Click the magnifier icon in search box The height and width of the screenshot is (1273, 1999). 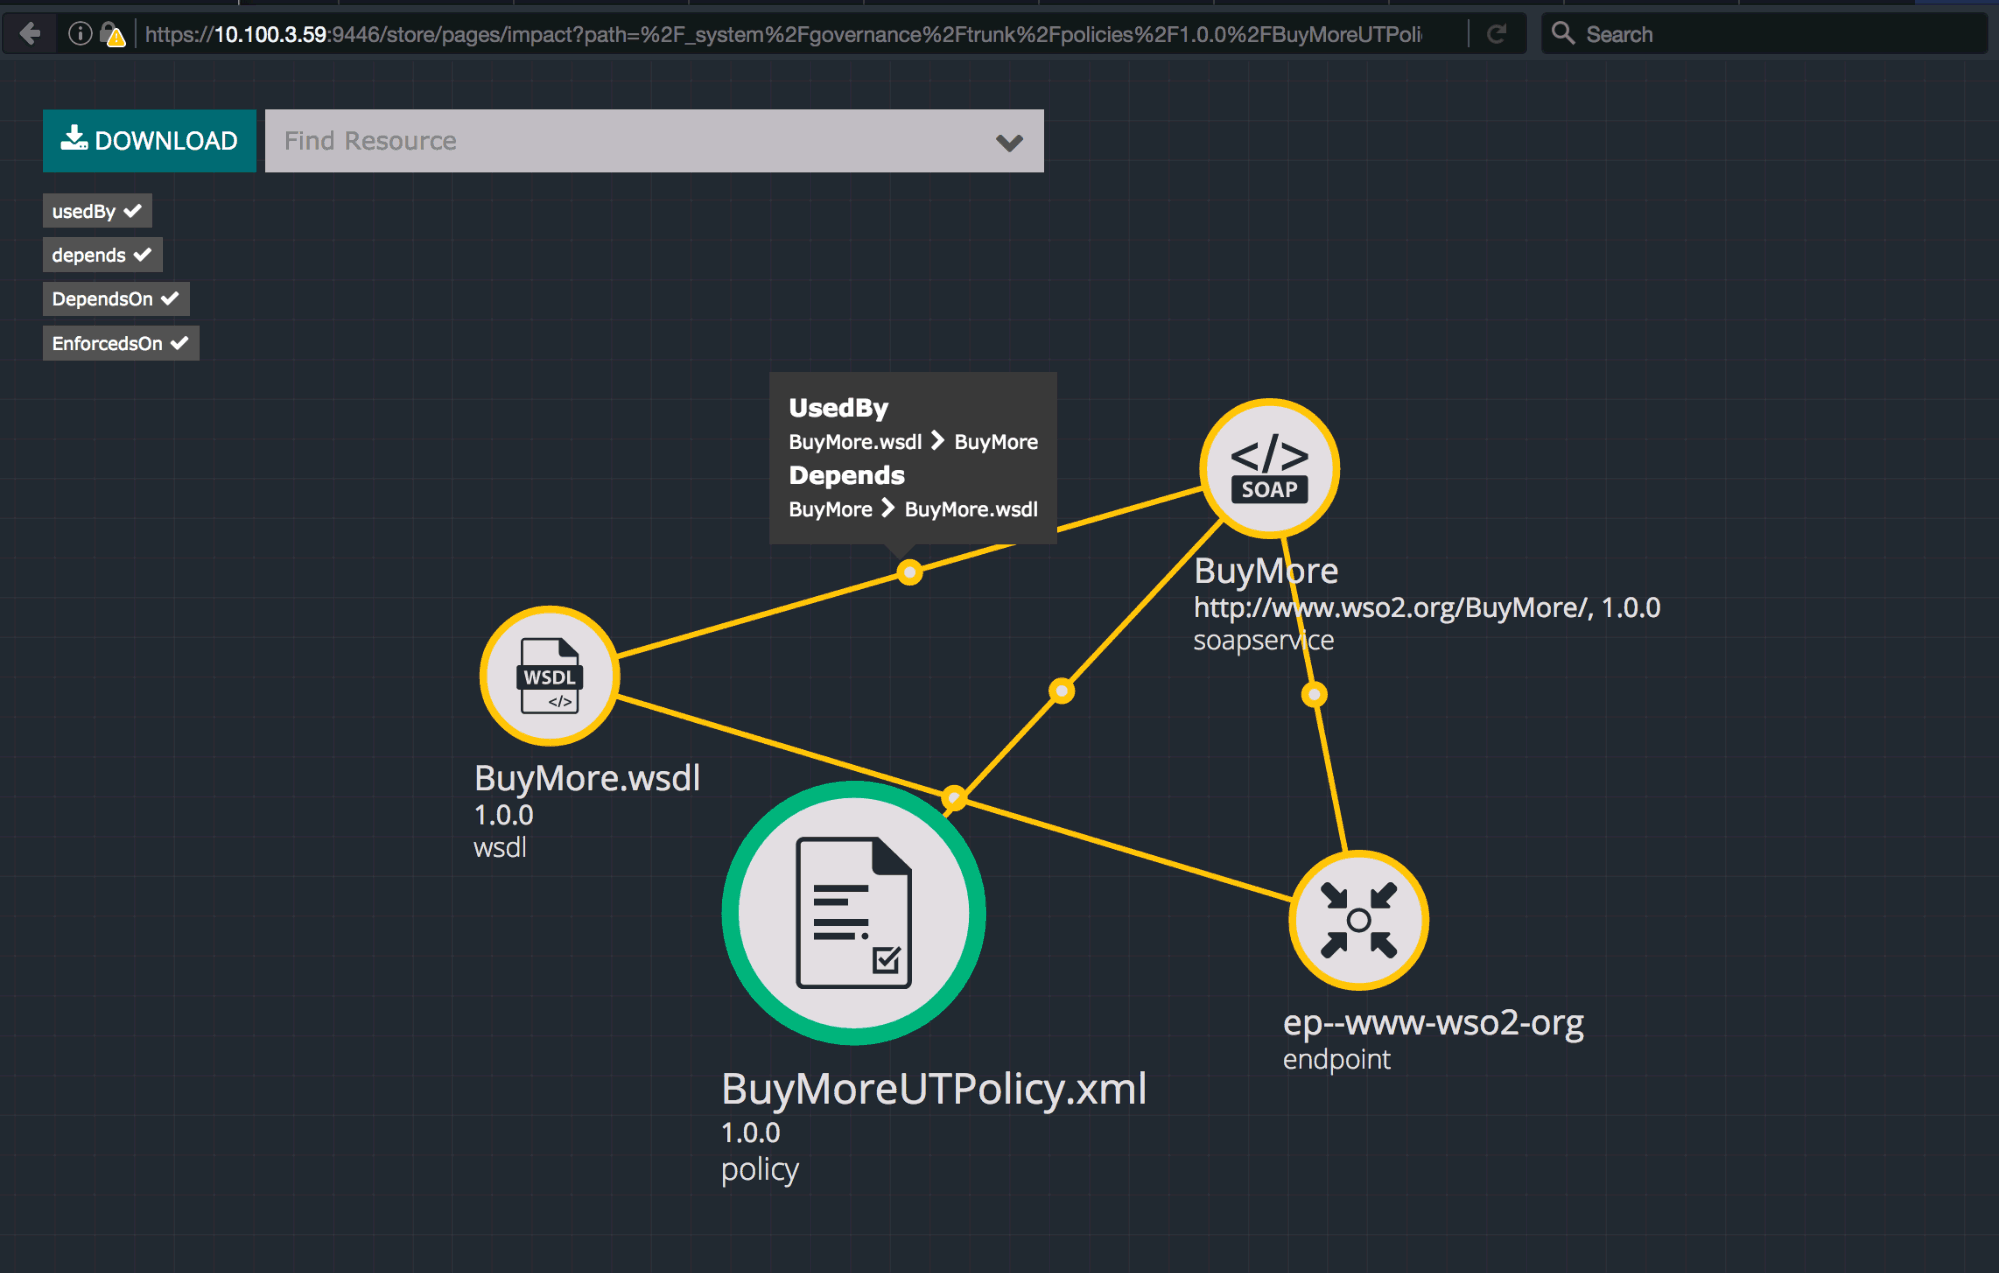click(x=1562, y=33)
